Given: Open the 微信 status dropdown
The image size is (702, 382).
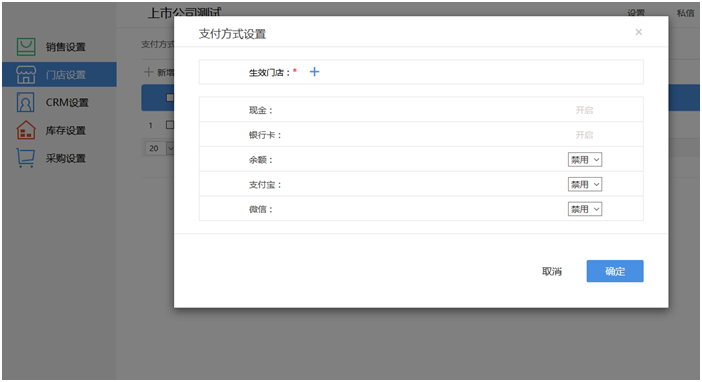Looking at the screenshot, I should 585,209.
